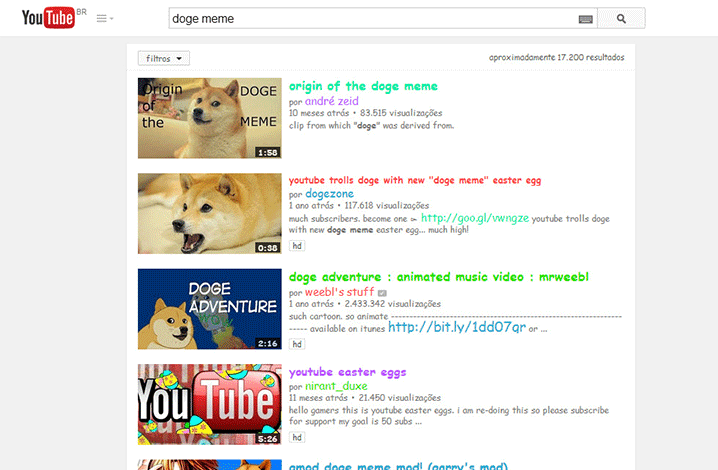Click hd badge under youtube easter eggs
Image resolution: width=718 pixels, height=470 pixels.
[x=297, y=437]
